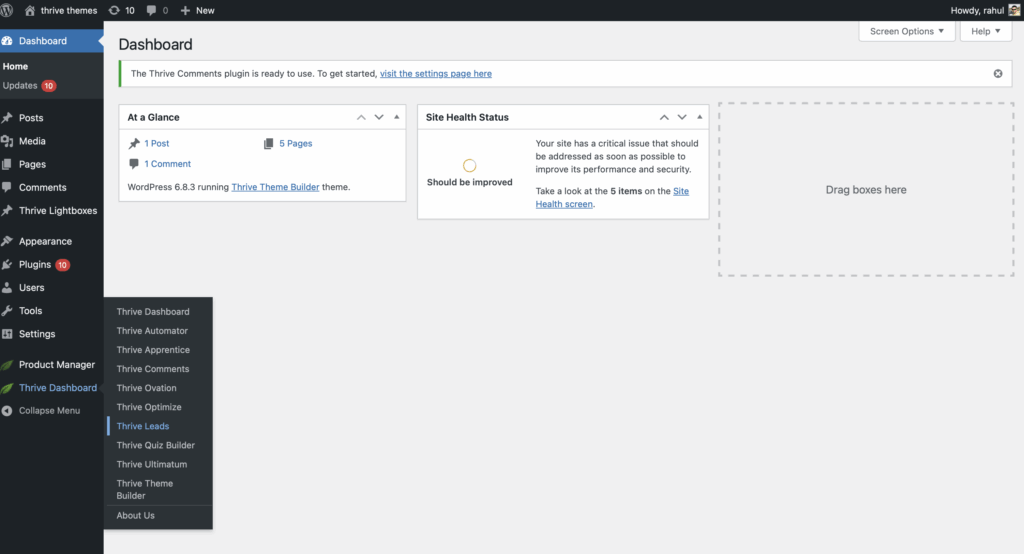1024x554 pixels.
Task: Open rahul's user avatar in admin bar
Action: pos(1011,10)
